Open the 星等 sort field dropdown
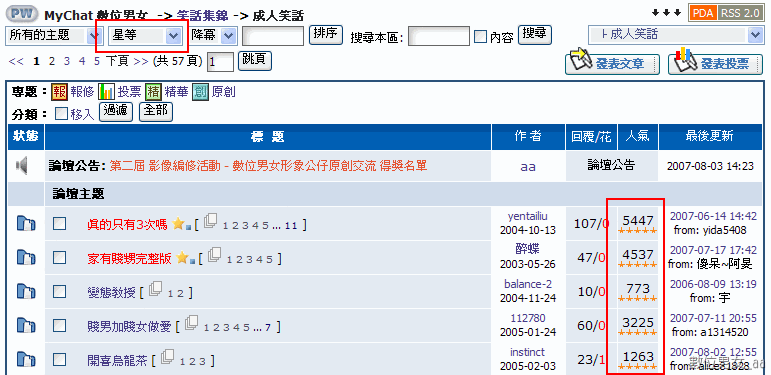The height and width of the screenshot is (375, 771). (x=145, y=35)
